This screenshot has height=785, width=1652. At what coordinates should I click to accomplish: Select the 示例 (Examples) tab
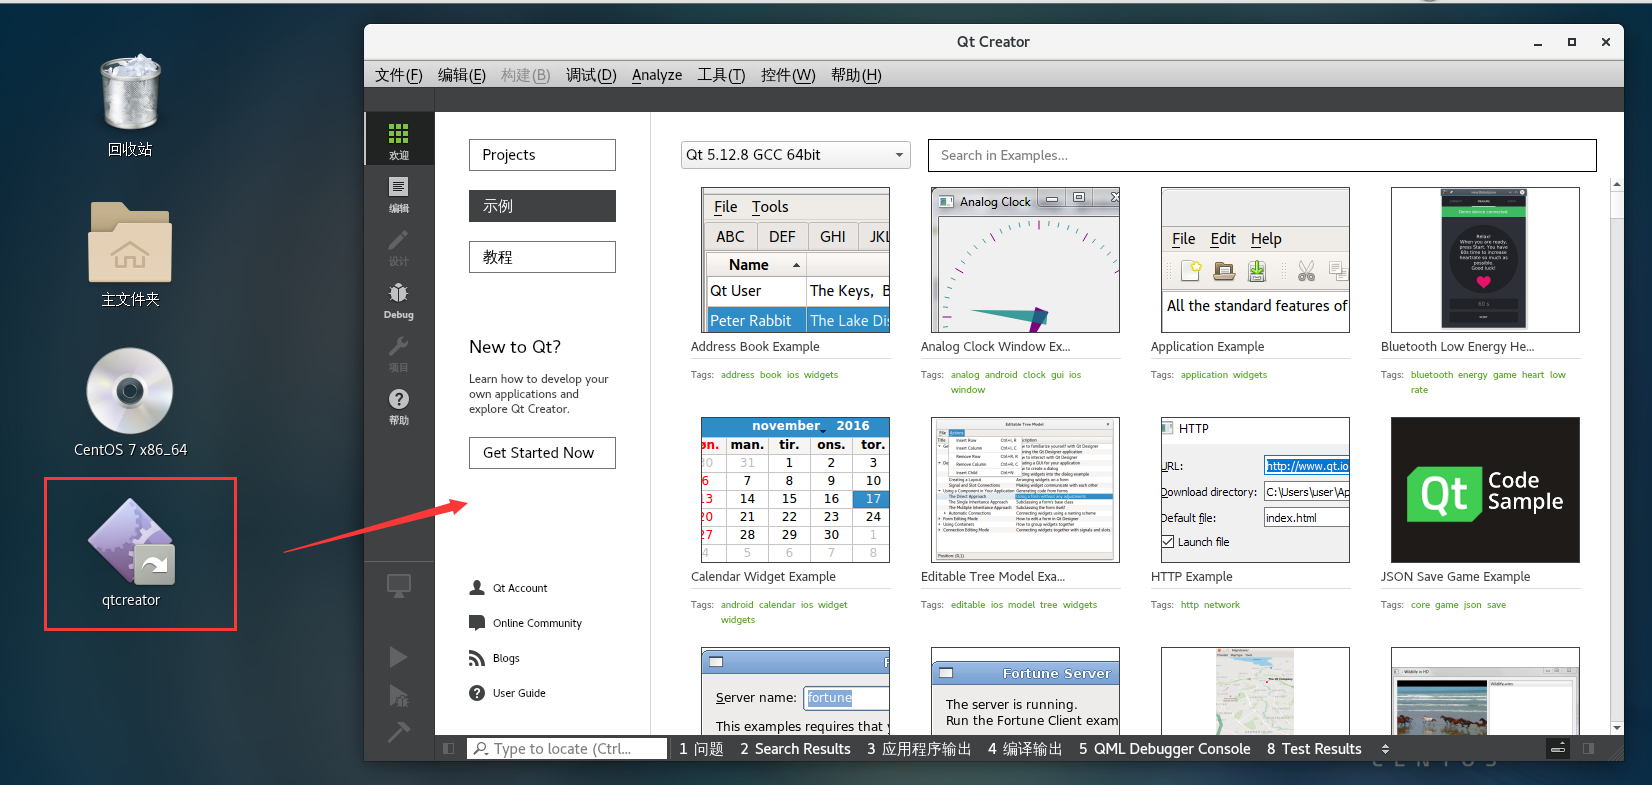coord(542,206)
